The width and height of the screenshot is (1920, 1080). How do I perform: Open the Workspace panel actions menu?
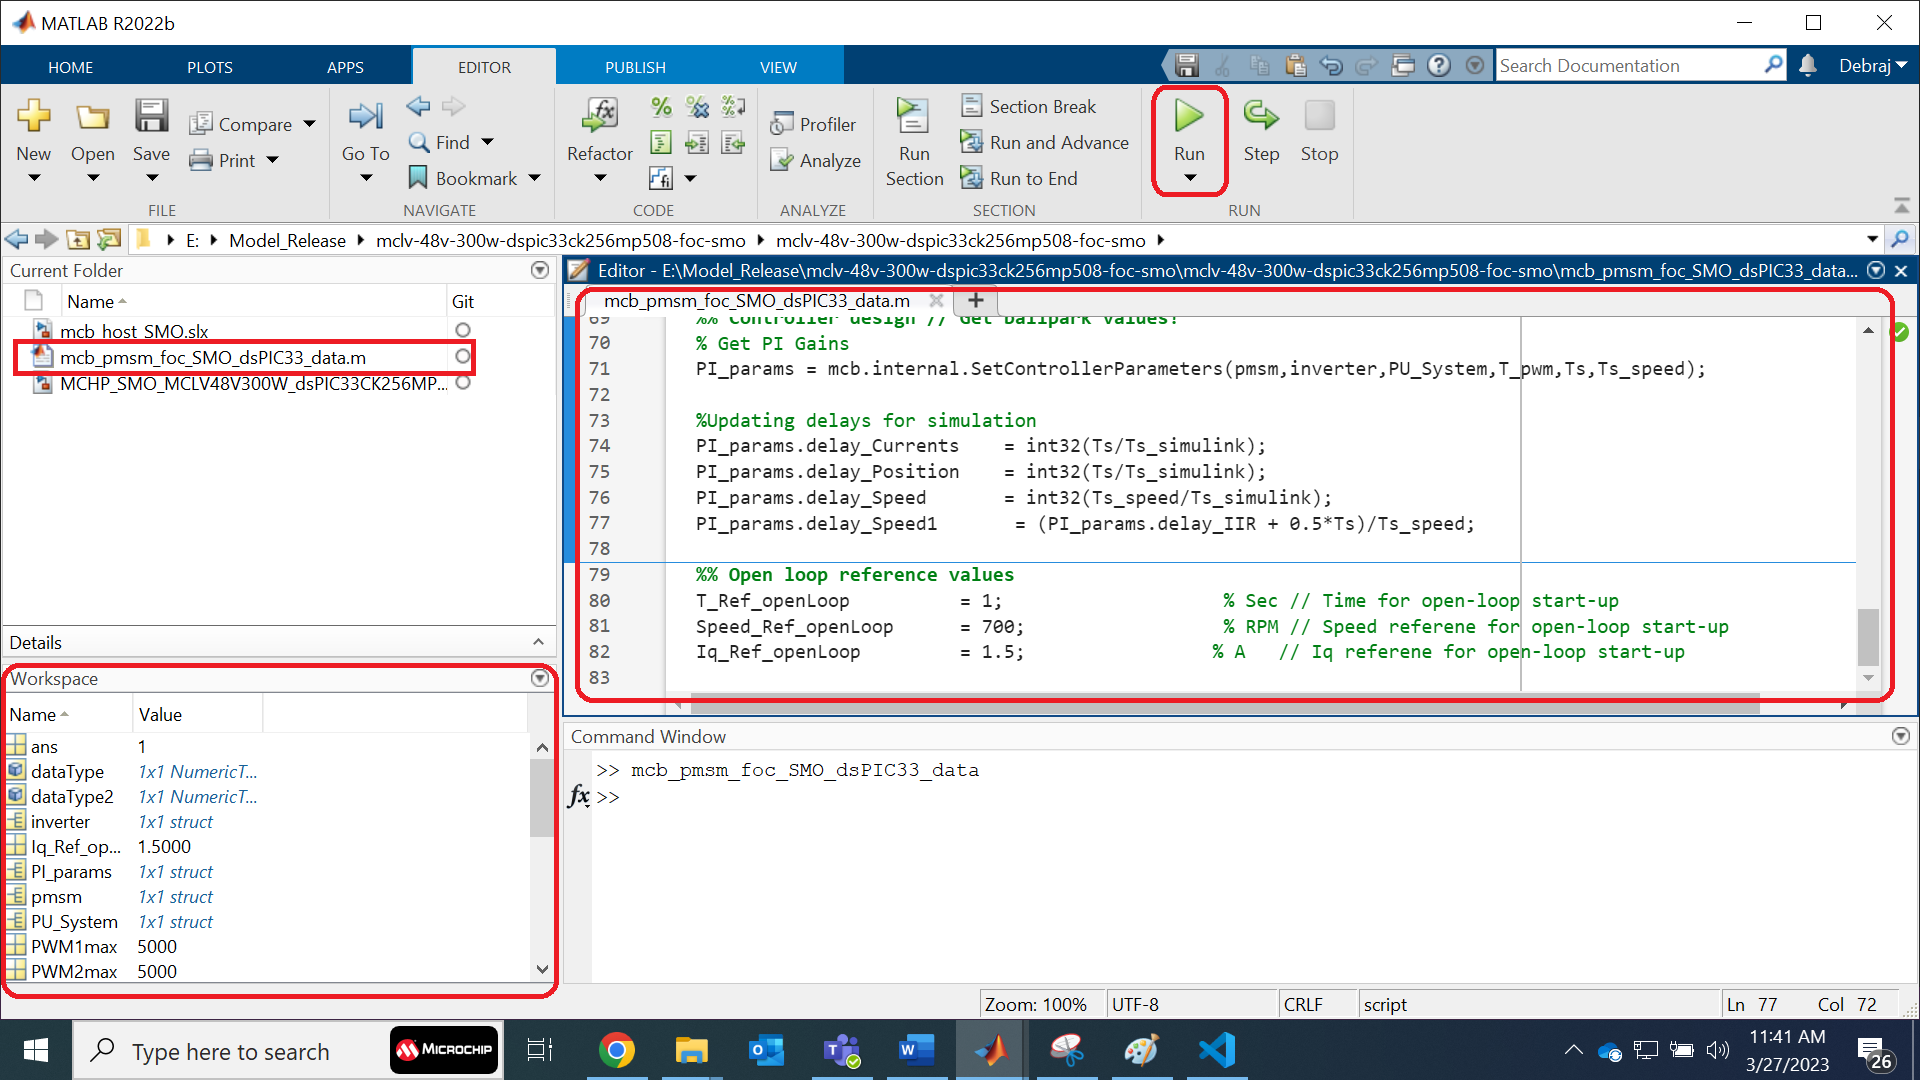(x=540, y=678)
